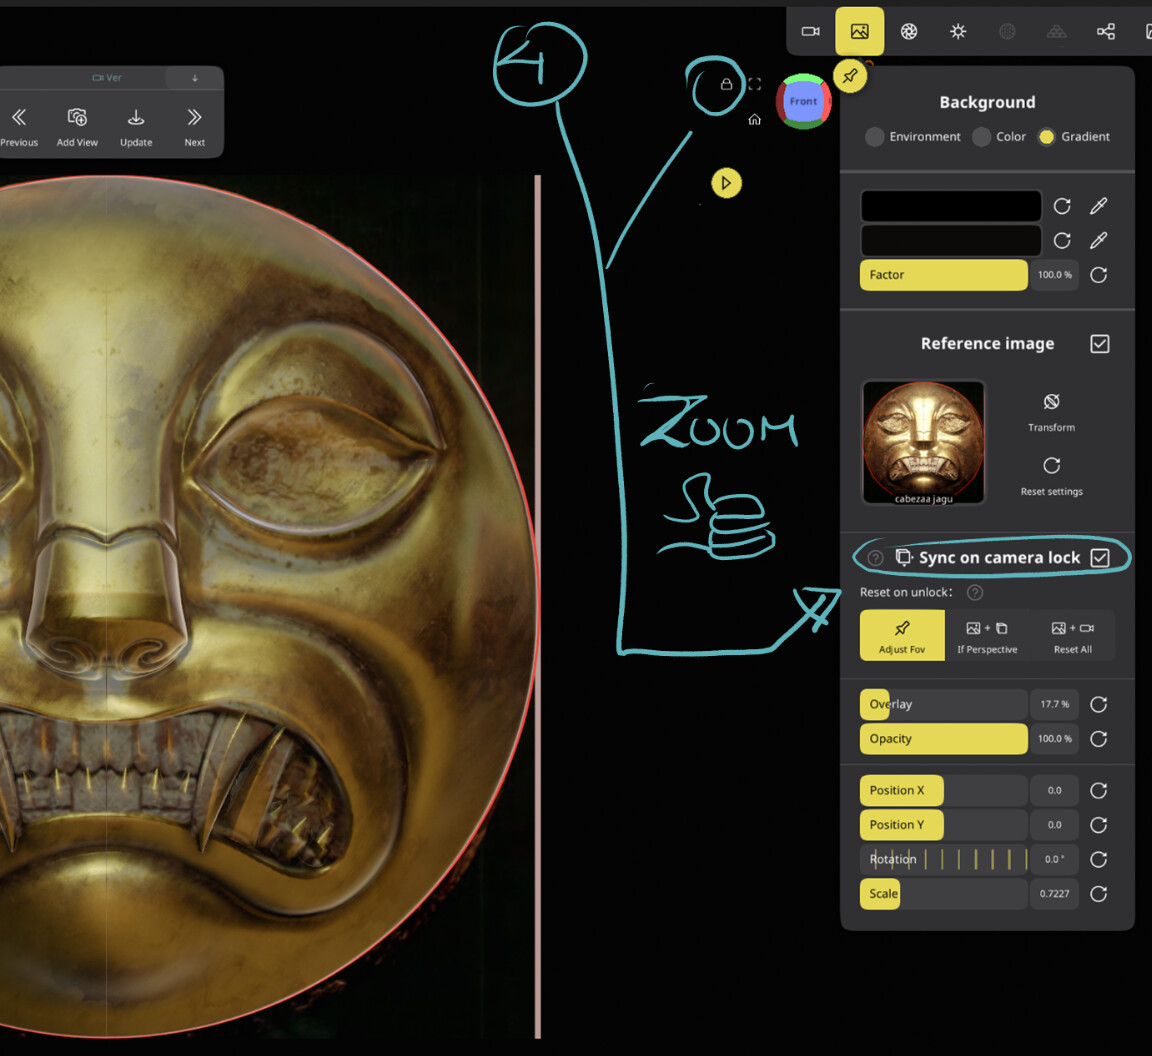Reset the bottom gradient color

[x=1062, y=240]
